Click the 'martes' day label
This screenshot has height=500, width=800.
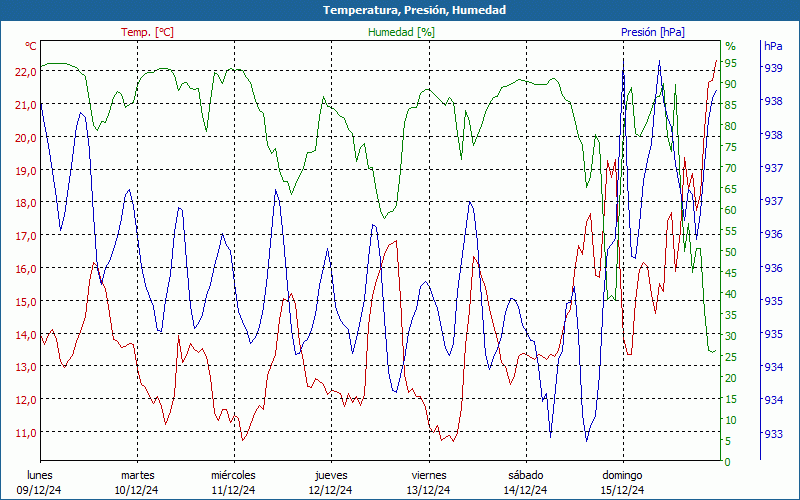[137, 476]
